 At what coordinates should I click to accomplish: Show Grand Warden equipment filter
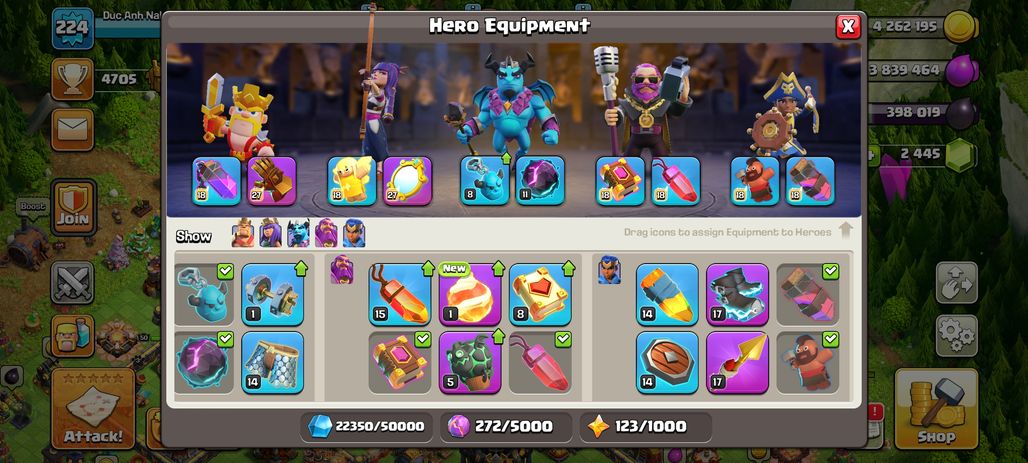(x=326, y=233)
